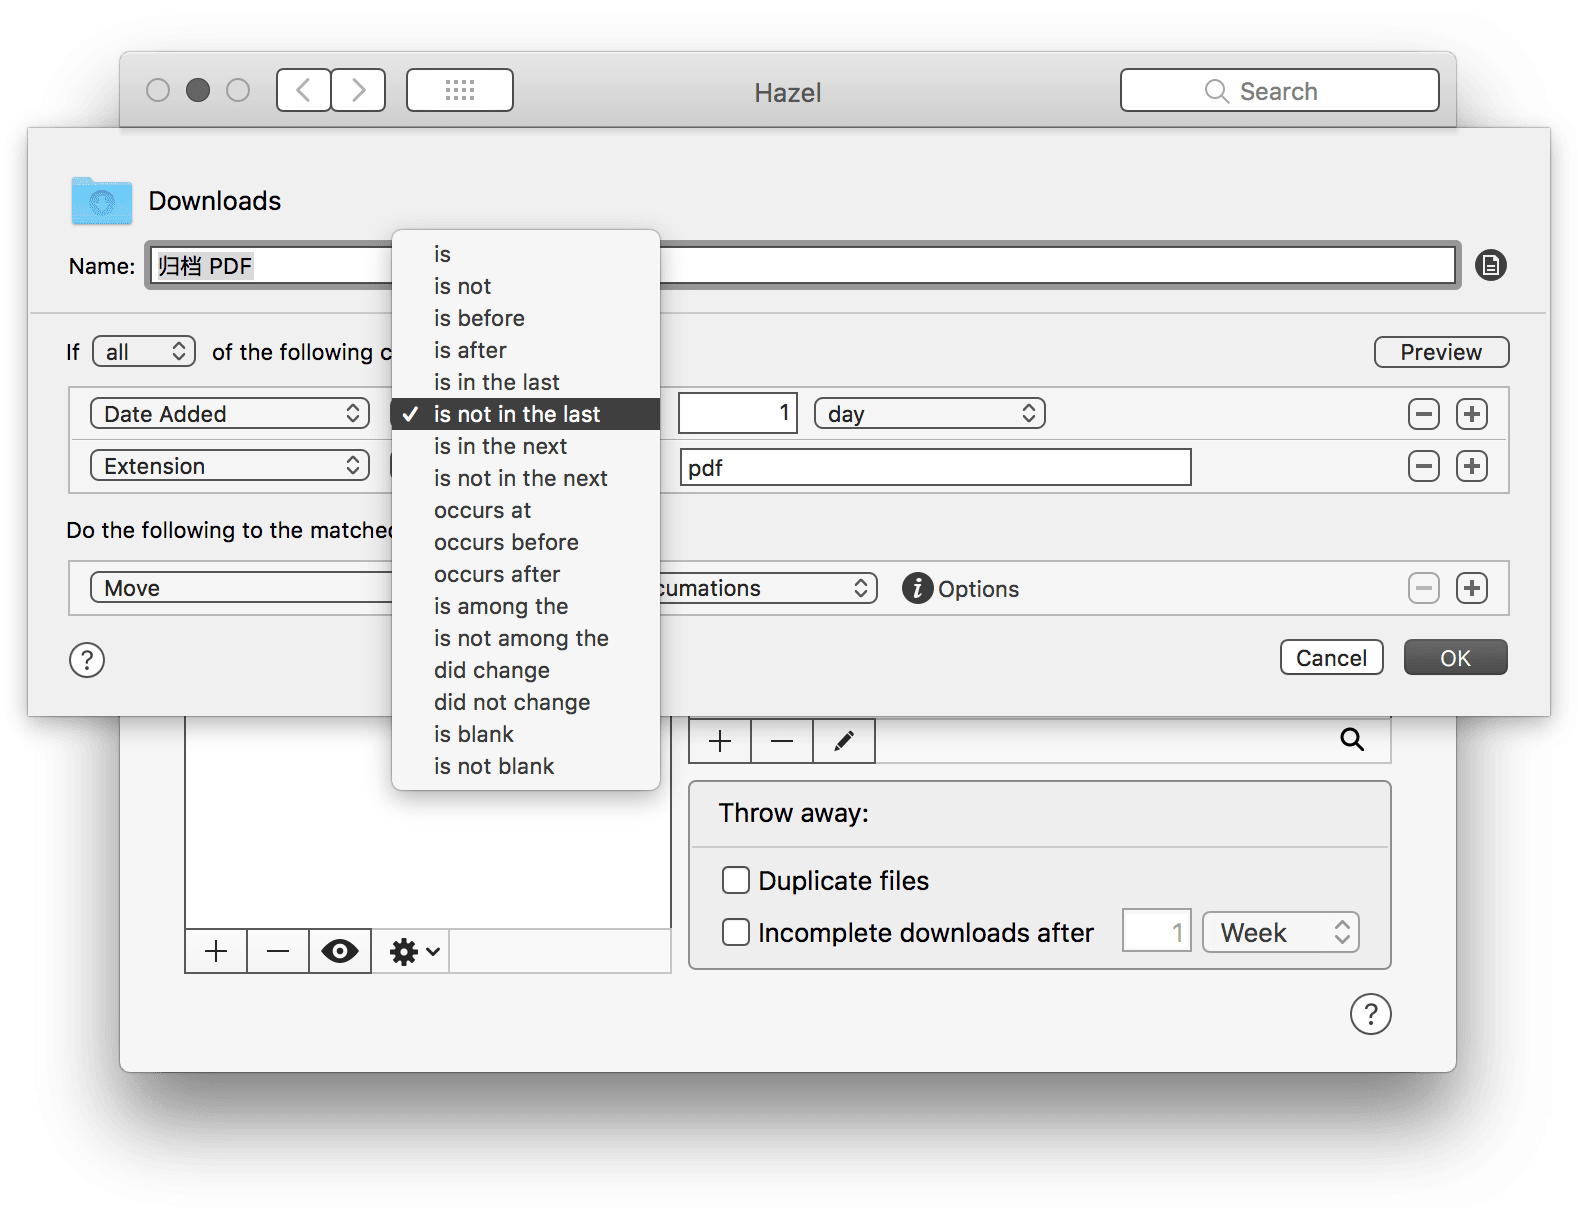Viewport: 1578px width, 1220px height.
Task: Toggle Incomplete downloads after checkbox
Action: (736, 932)
